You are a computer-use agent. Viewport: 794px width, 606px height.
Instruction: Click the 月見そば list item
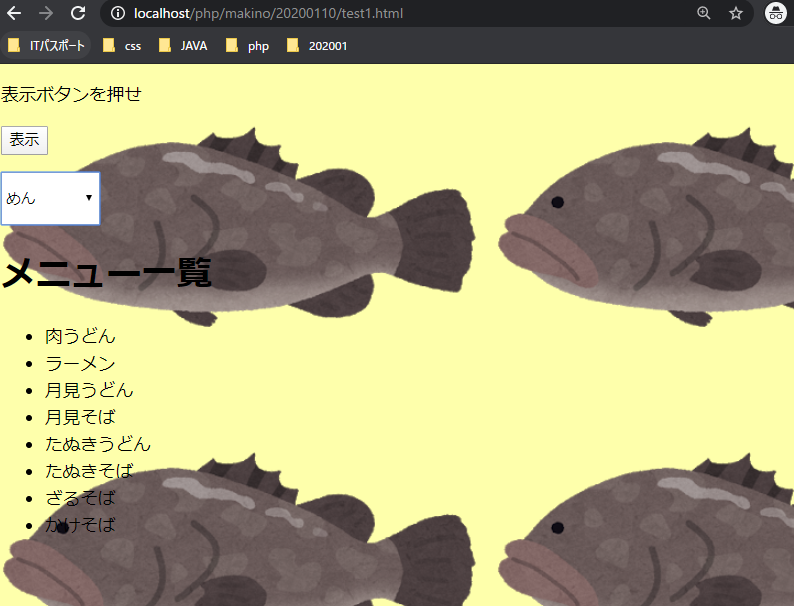(x=80, y=417)
